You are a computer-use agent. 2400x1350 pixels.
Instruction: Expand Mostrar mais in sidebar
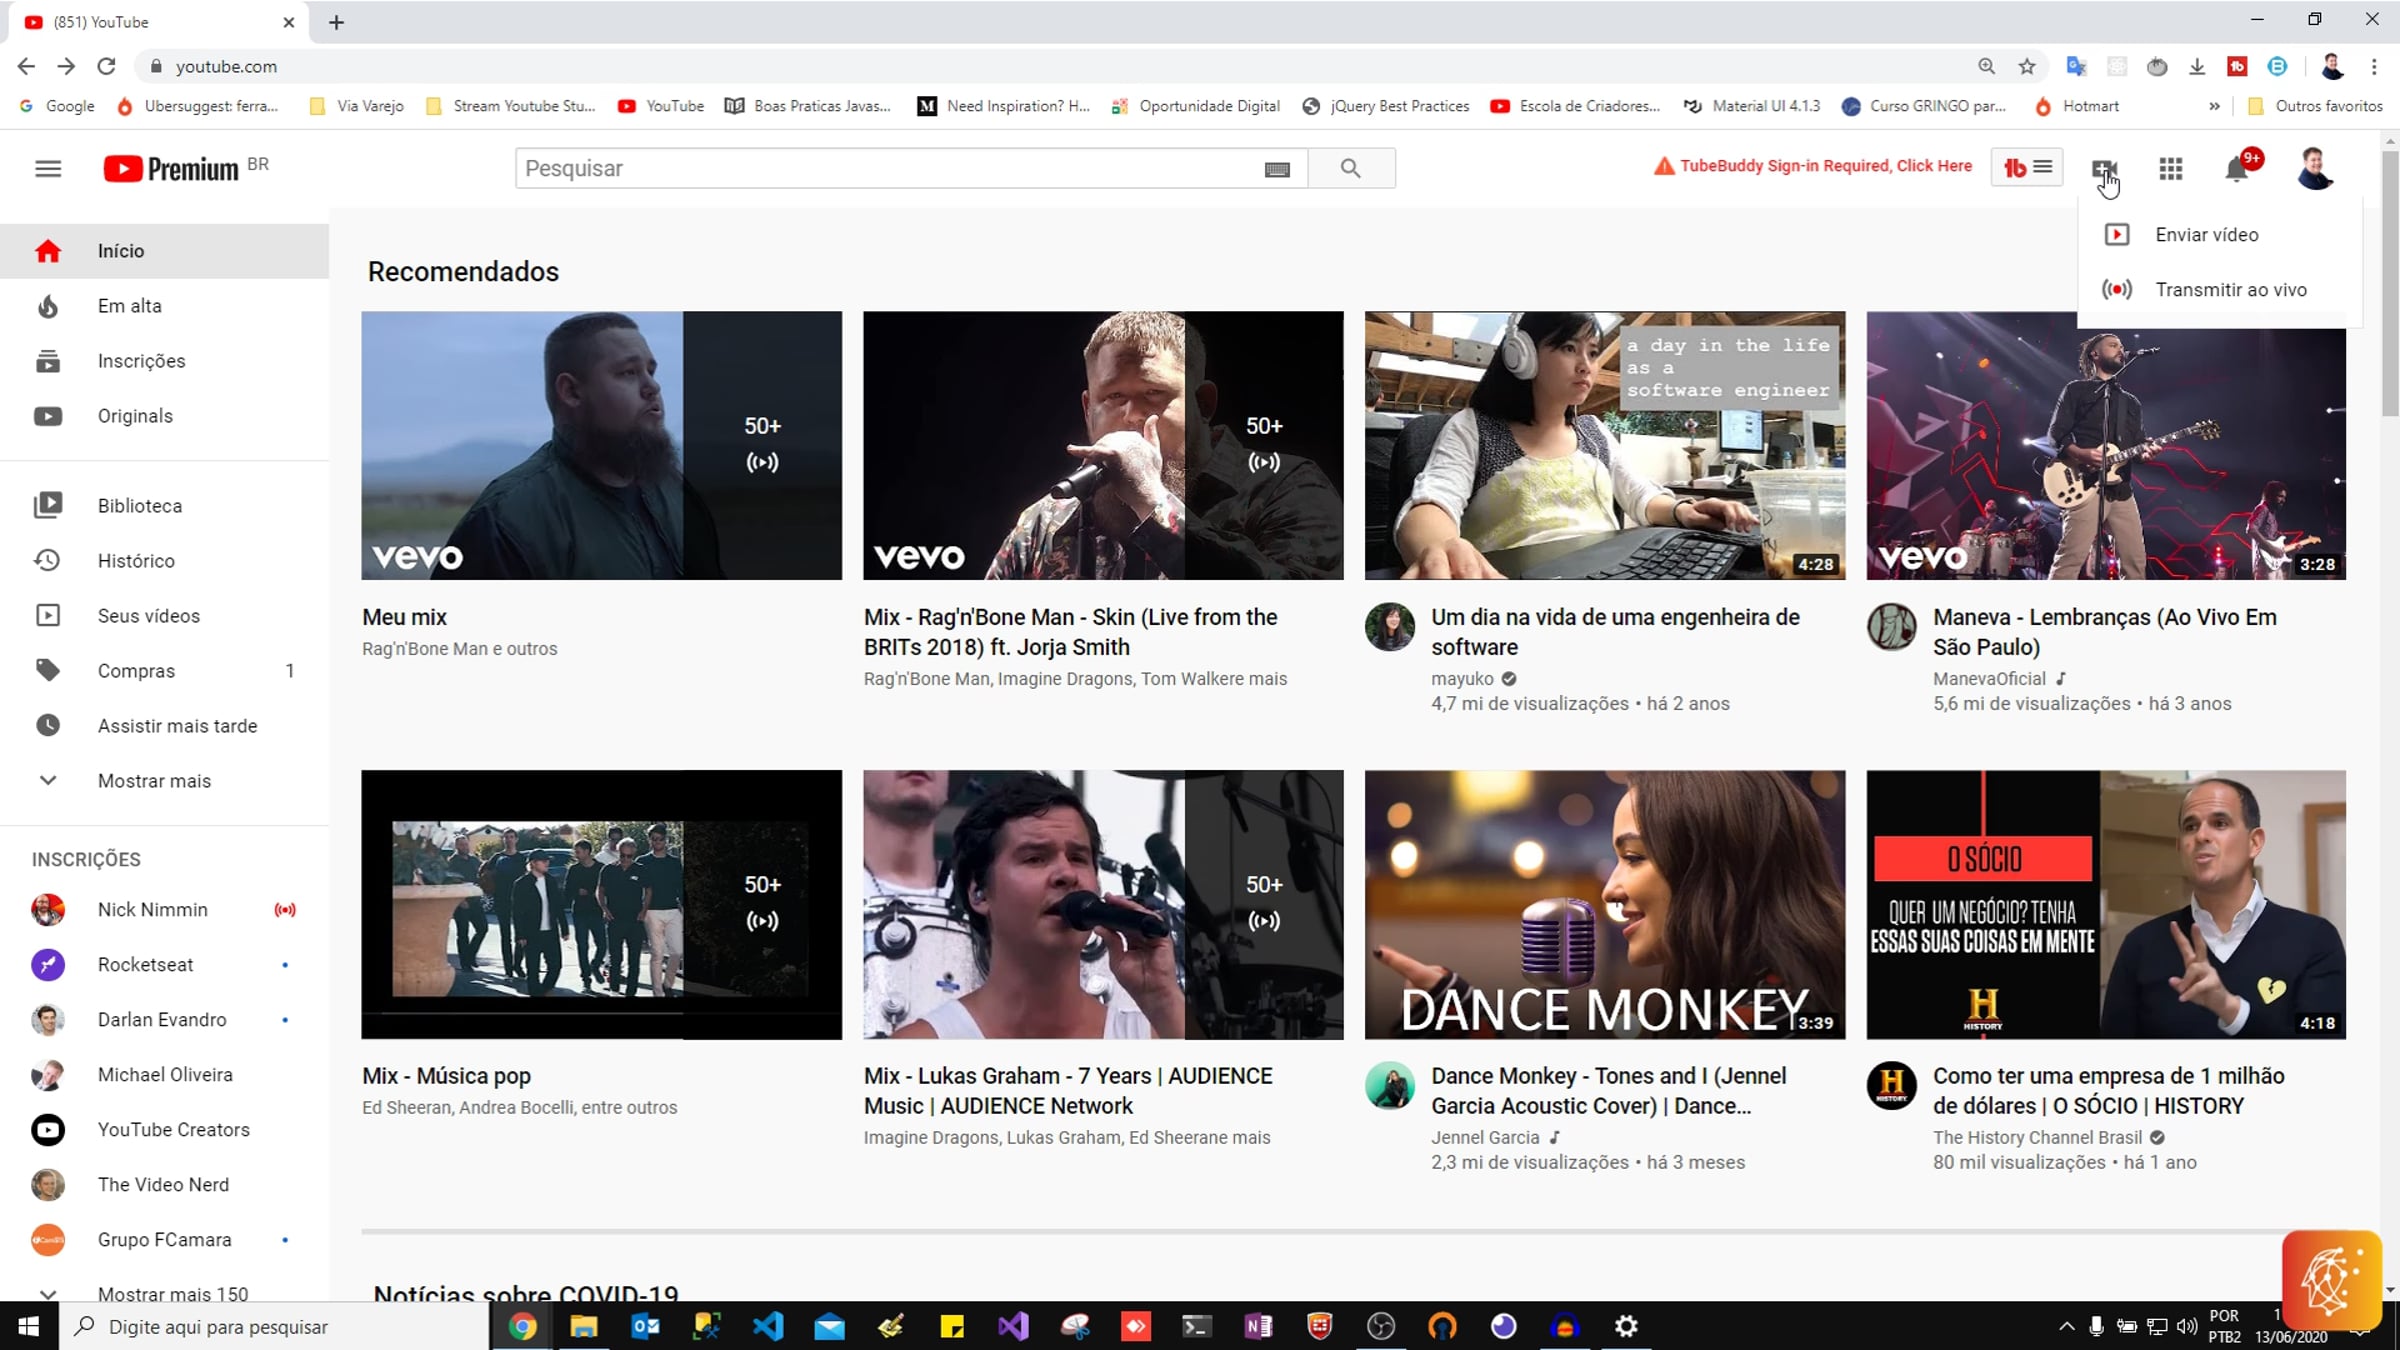[x=154, y=781]
